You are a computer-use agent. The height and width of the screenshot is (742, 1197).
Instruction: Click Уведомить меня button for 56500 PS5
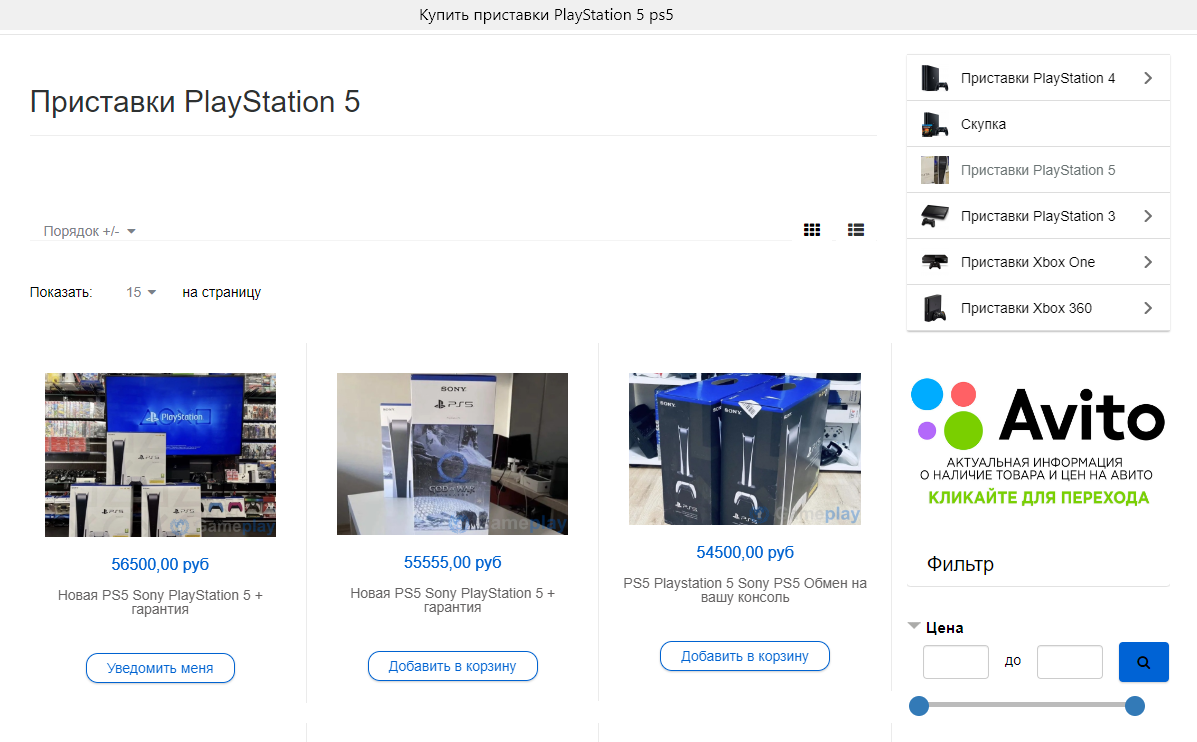(160, 668)
